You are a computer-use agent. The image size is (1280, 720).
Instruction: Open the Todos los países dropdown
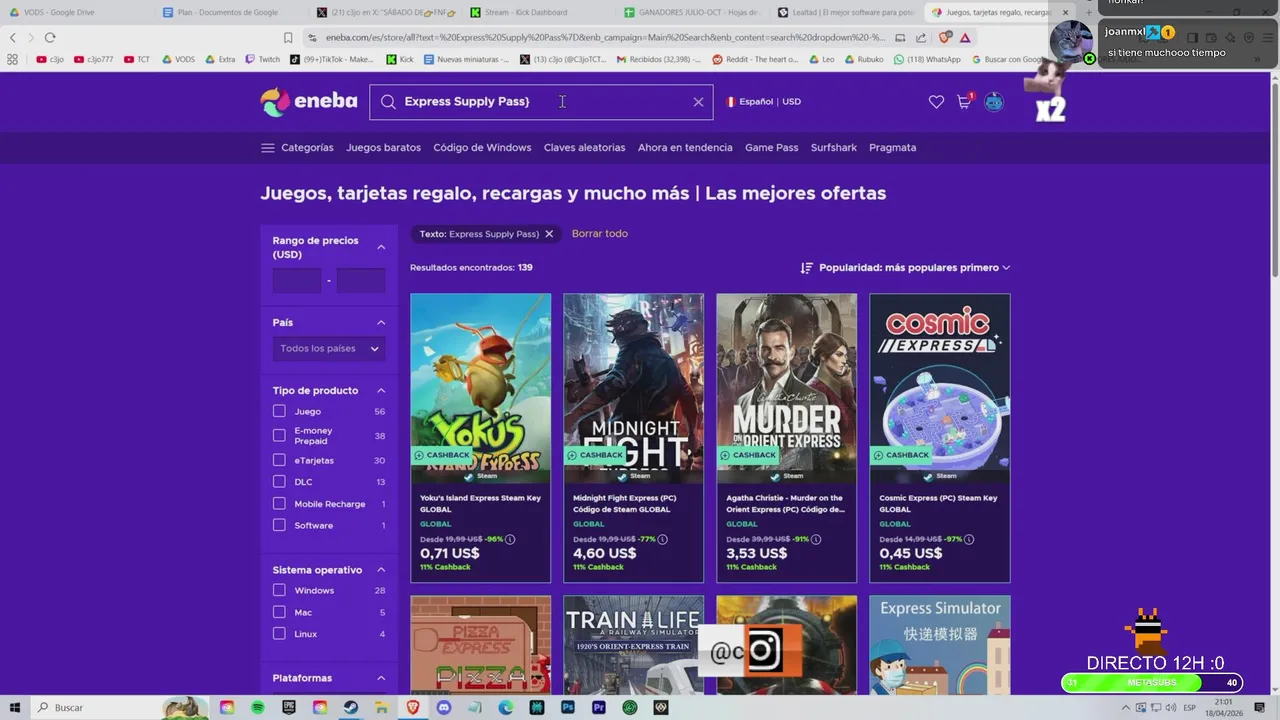click(x=329, y=349)
